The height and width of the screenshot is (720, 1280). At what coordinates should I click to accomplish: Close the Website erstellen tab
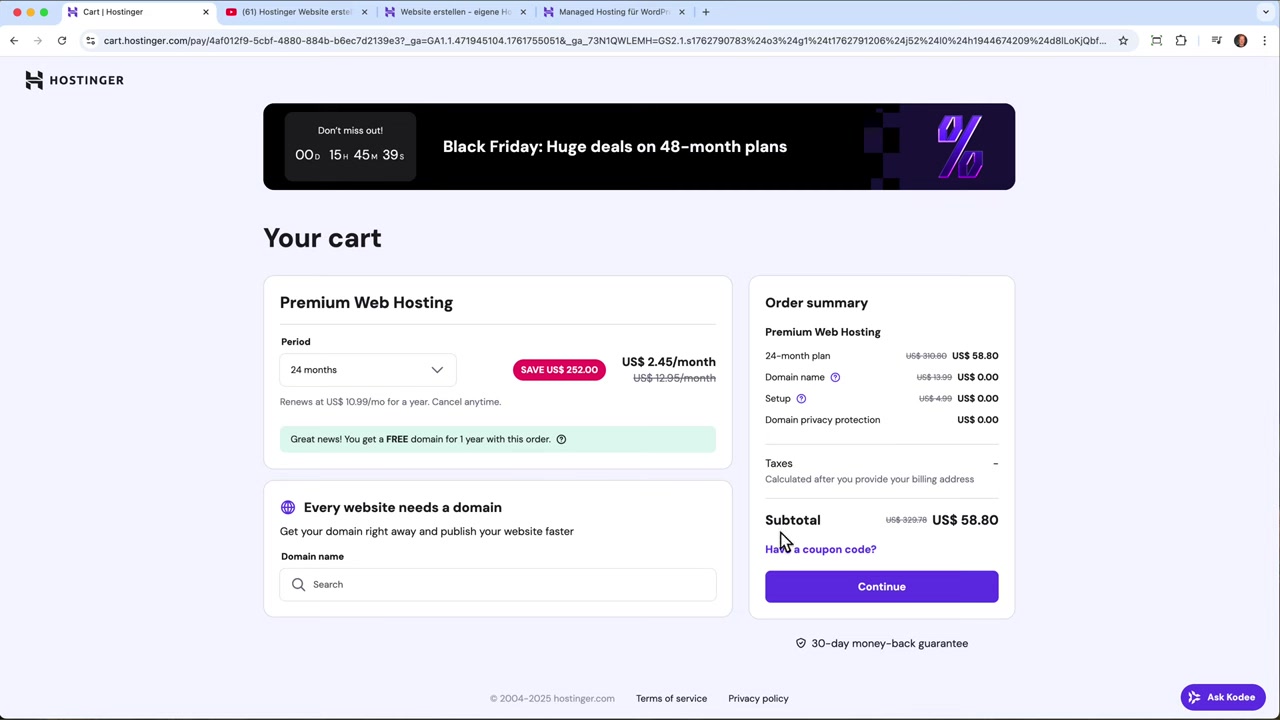(523, 12)
